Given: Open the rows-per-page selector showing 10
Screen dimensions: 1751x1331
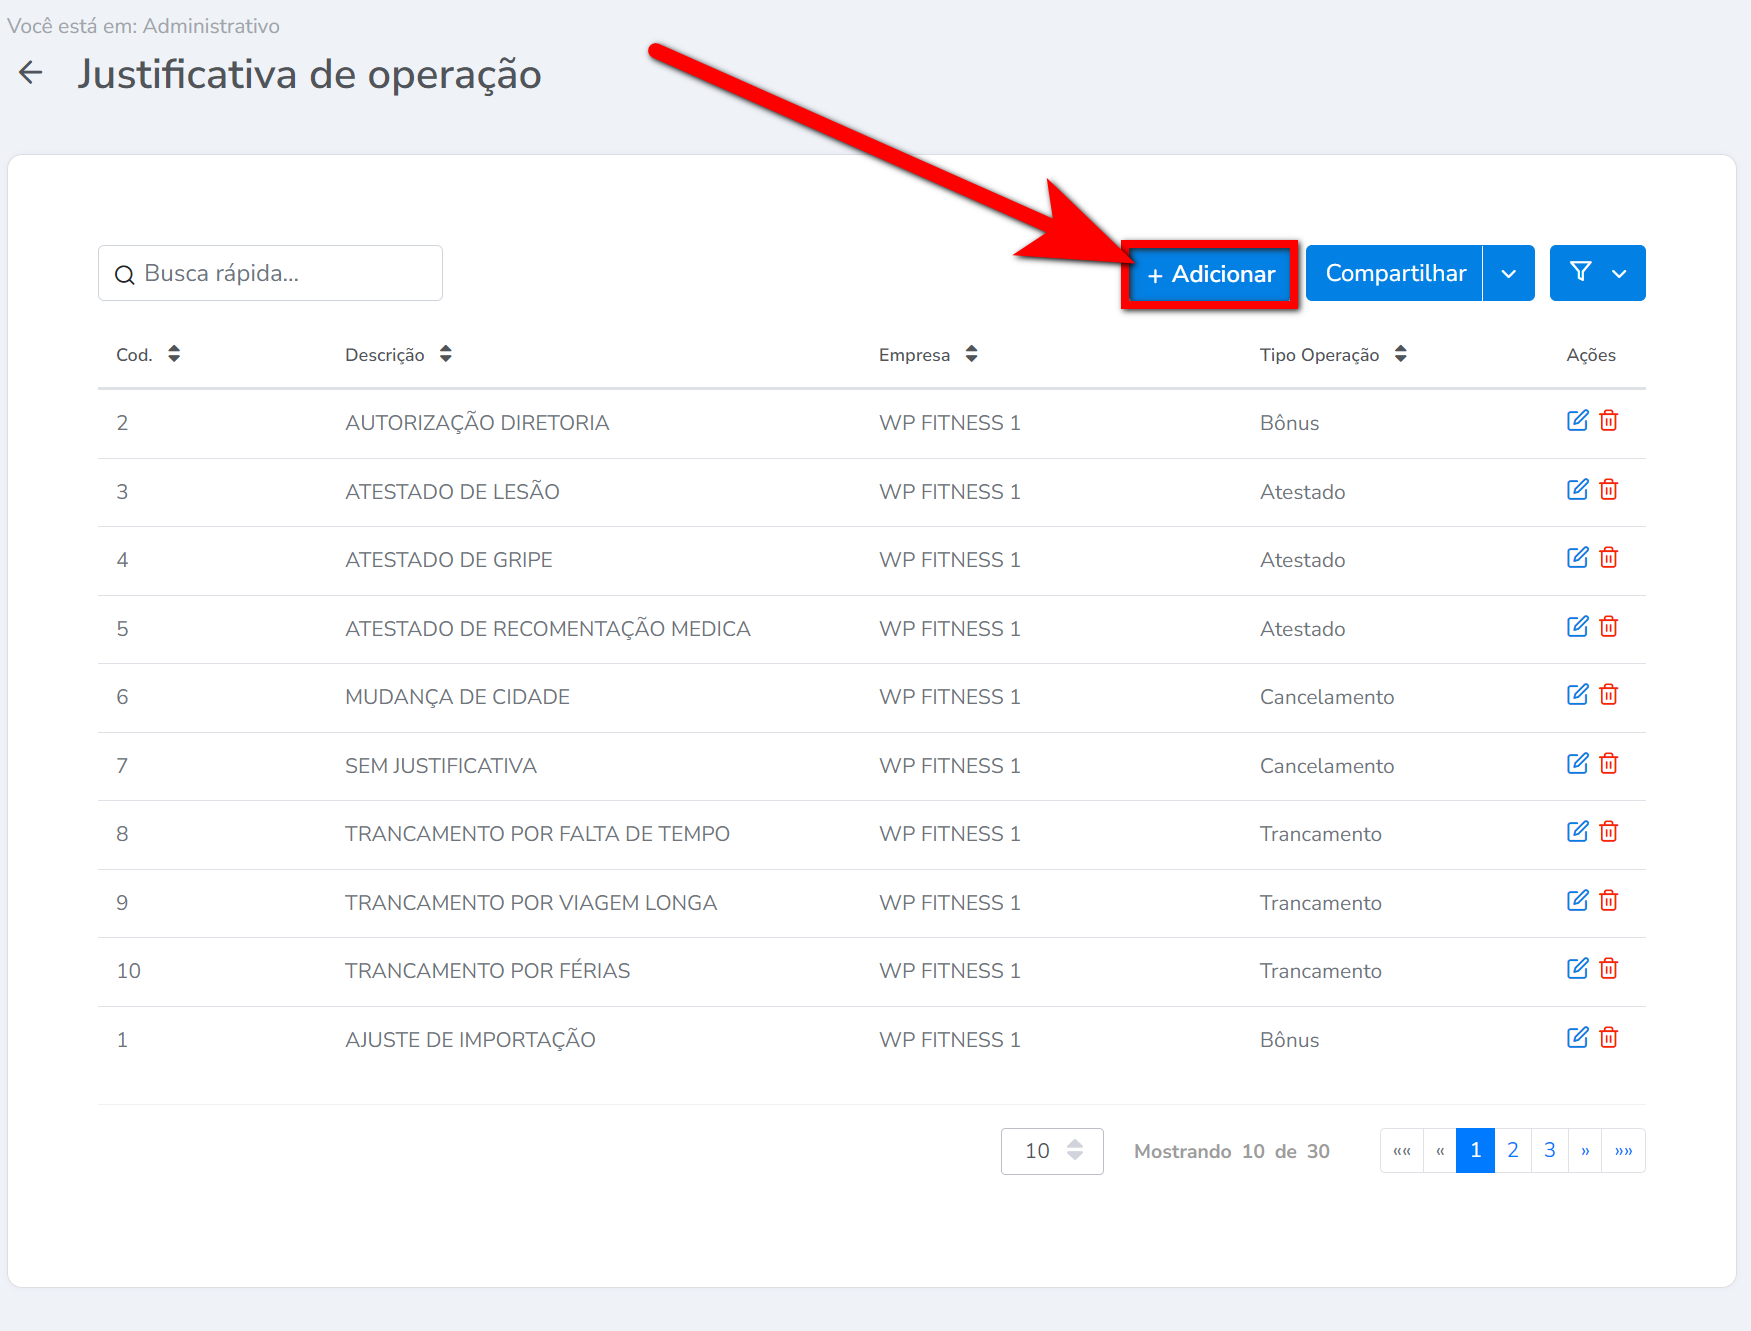Looking at the screenshot, I should (x=1052, y=1151).
